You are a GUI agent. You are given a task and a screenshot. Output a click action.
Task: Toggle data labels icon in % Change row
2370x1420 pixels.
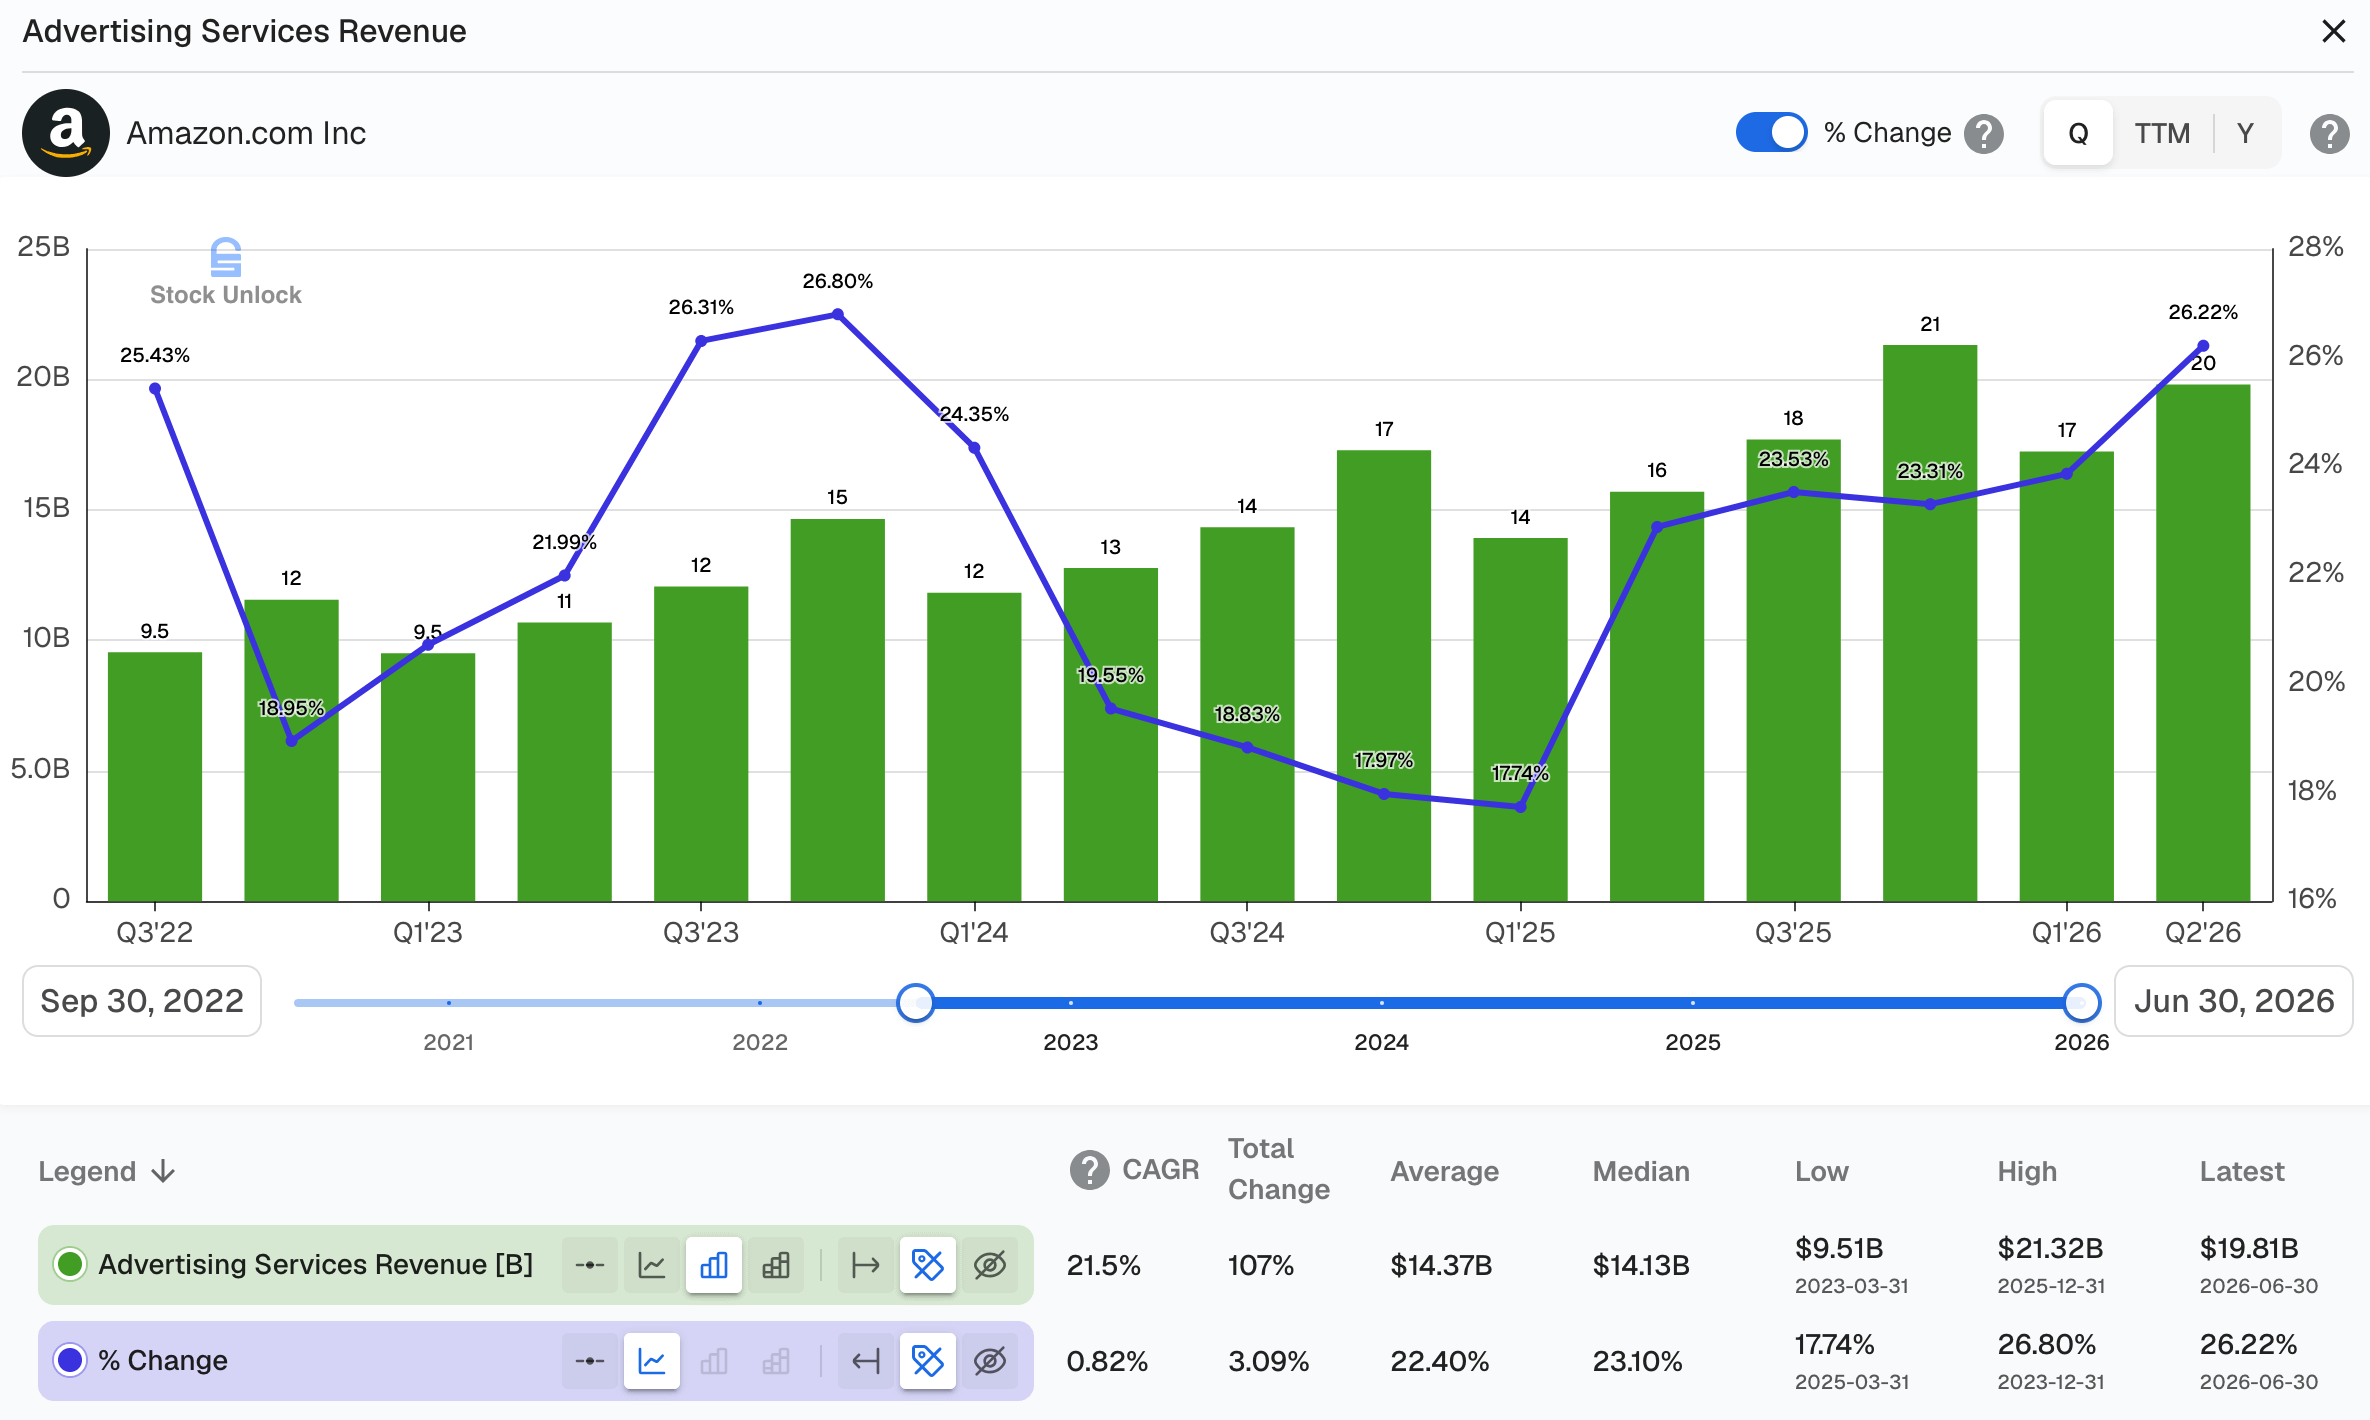(928, 1361)
